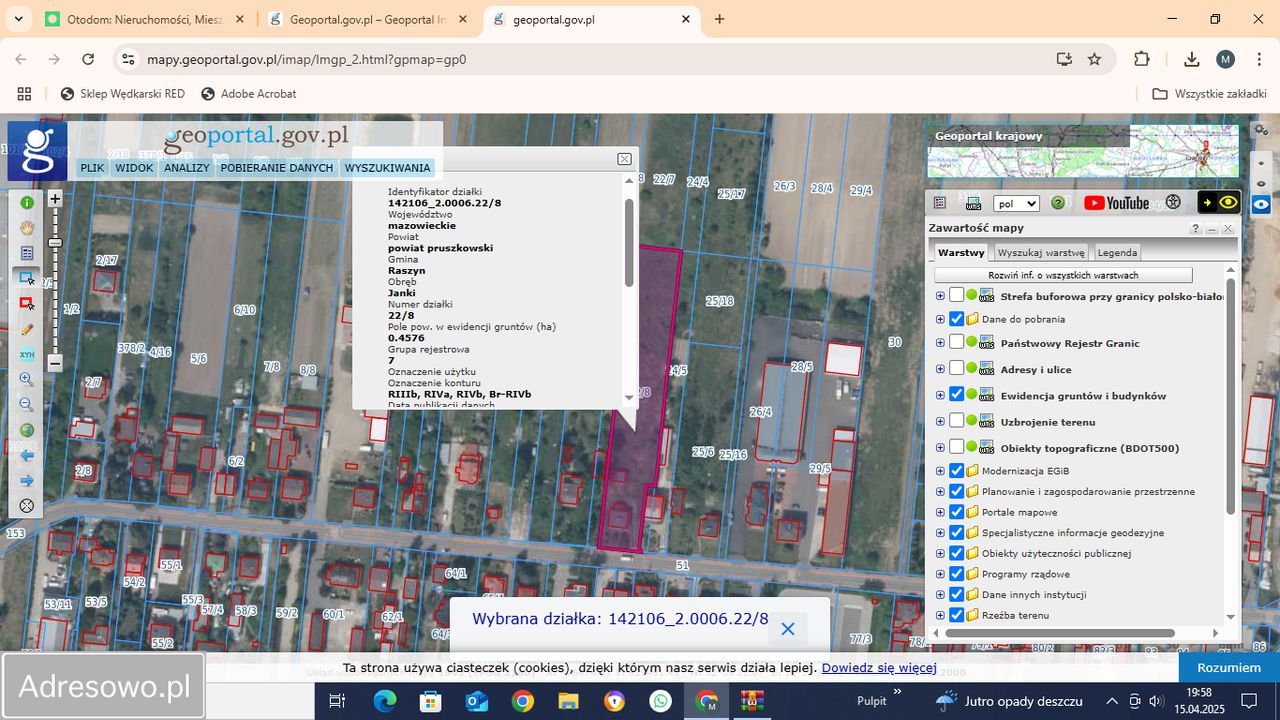Viewport: 1280px width, 720px height.
Task: Uncheck Ewidencja gruntów i budynków layer
Action: point(957,395)
